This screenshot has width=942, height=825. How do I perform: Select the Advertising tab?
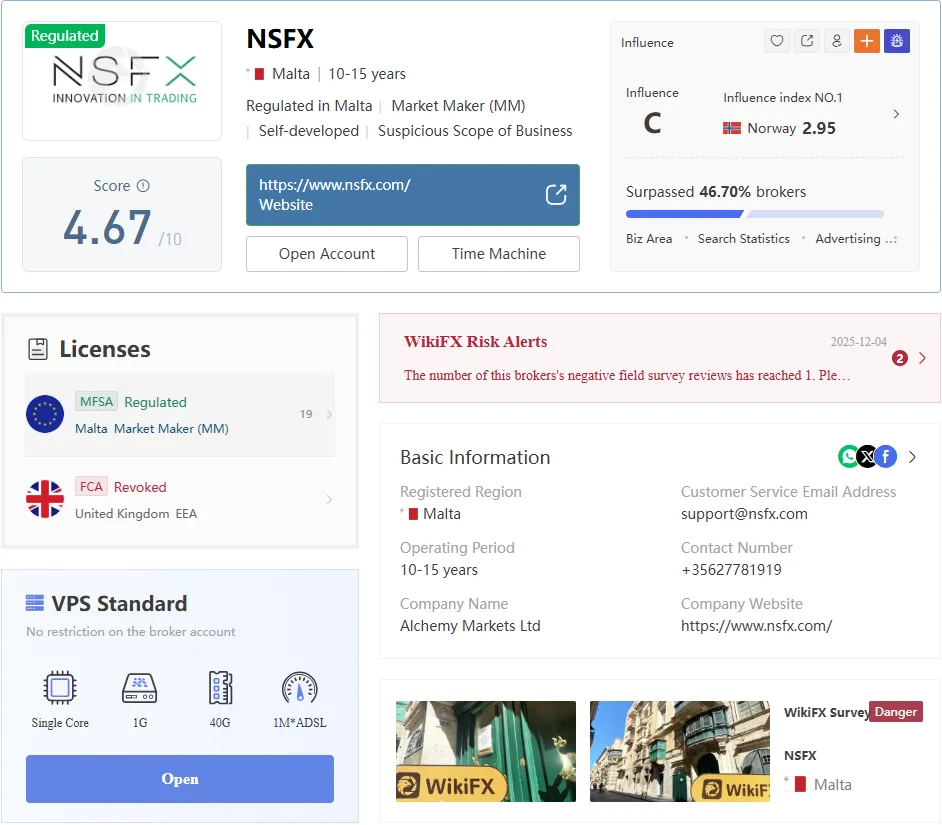(848, 239)
